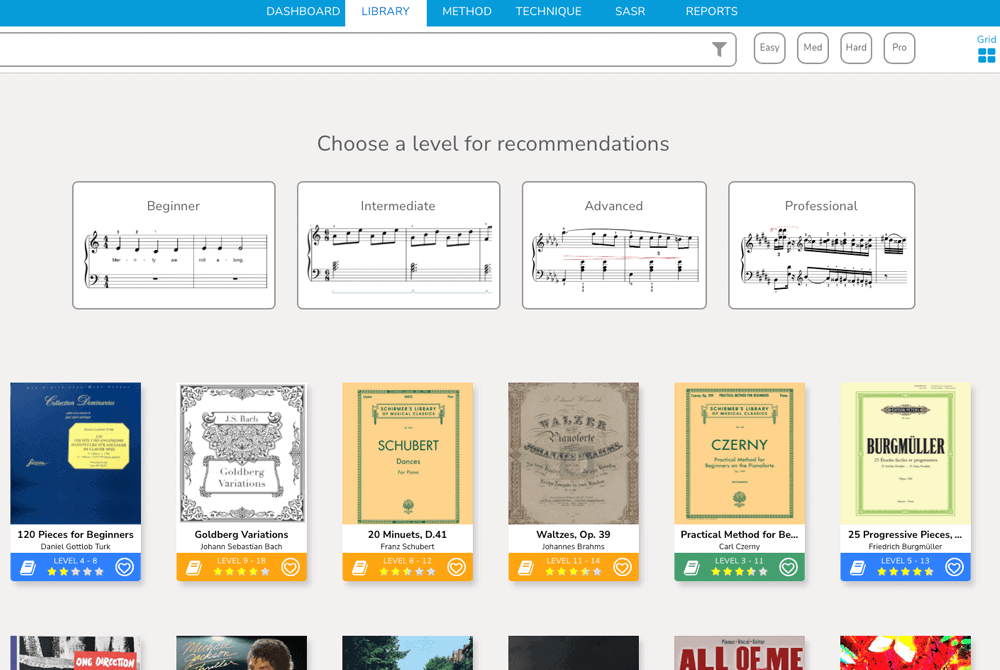Toggle the Pro difficulty filter

pos(898,47)
